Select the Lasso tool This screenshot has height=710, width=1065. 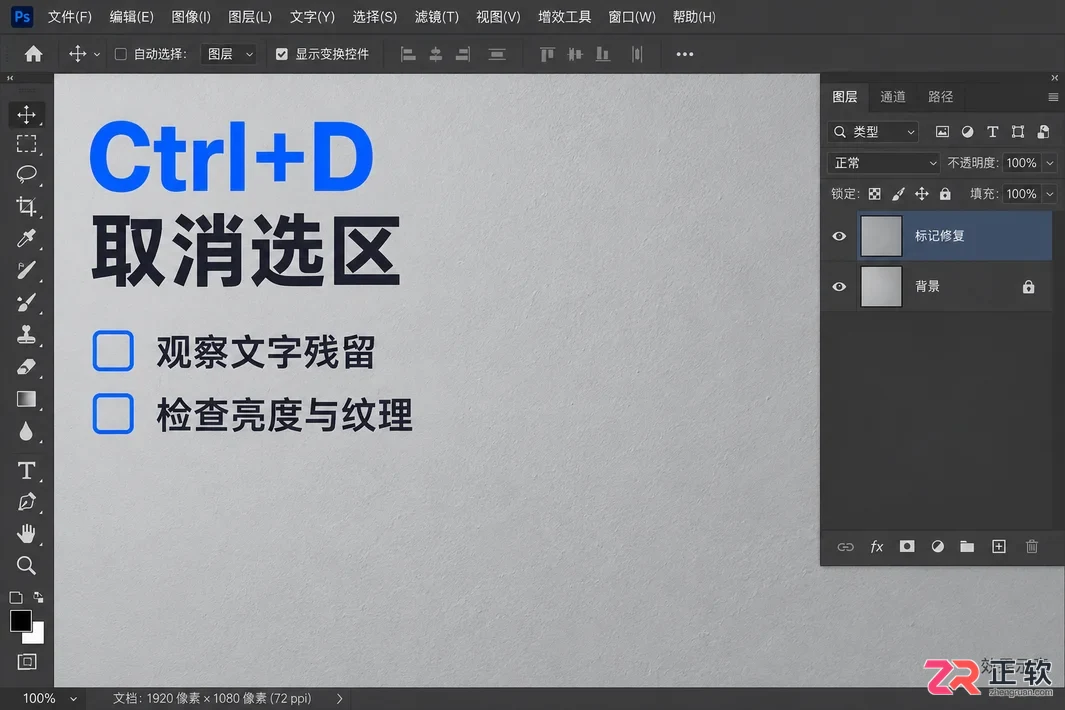tap(26, 175)
